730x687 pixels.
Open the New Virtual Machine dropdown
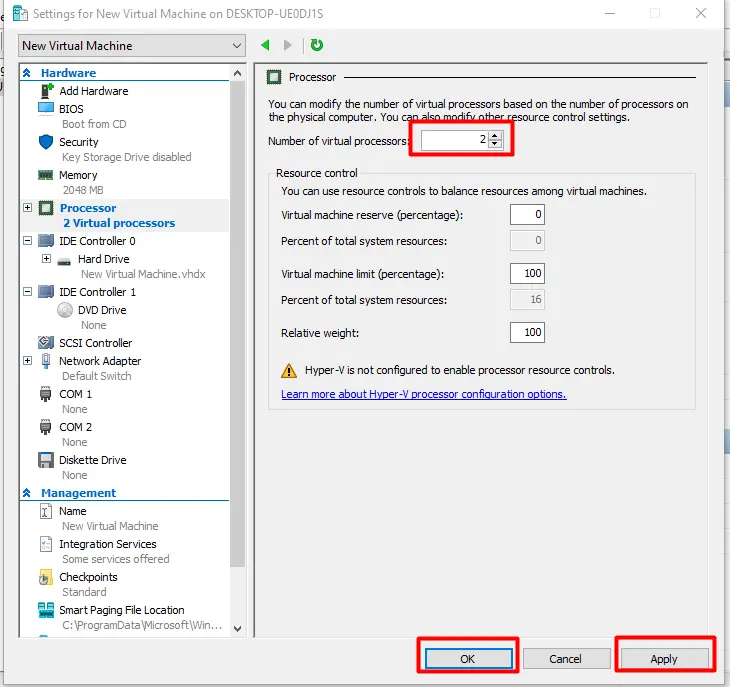point(132,46)
